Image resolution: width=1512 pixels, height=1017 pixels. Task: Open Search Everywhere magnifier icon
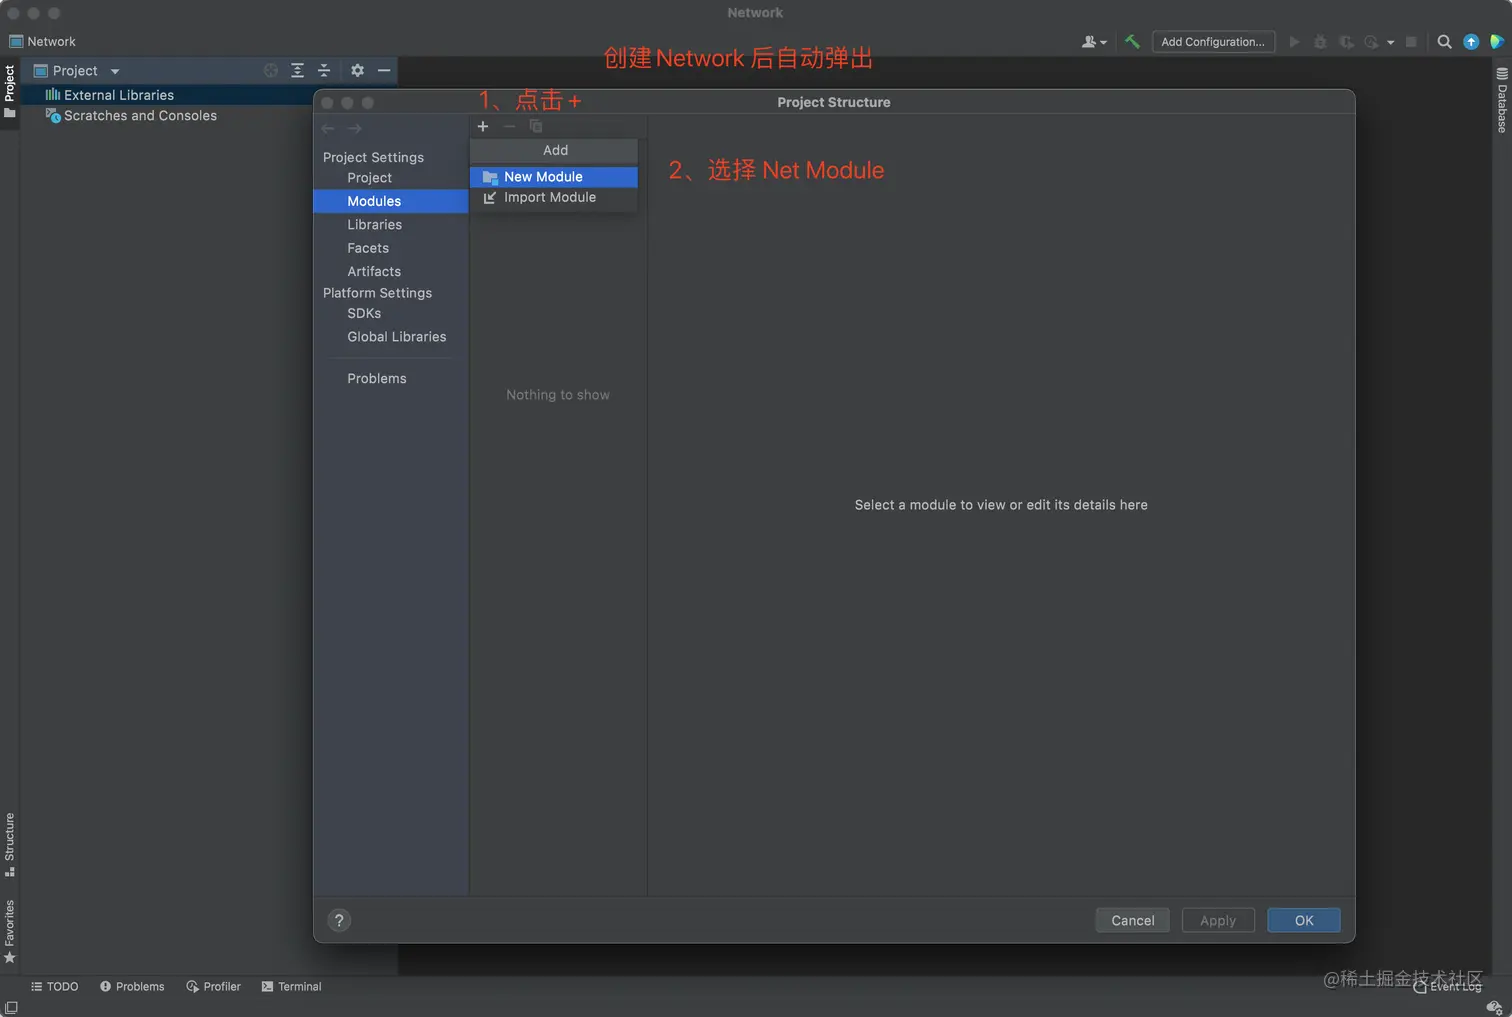coord(1444,42)
